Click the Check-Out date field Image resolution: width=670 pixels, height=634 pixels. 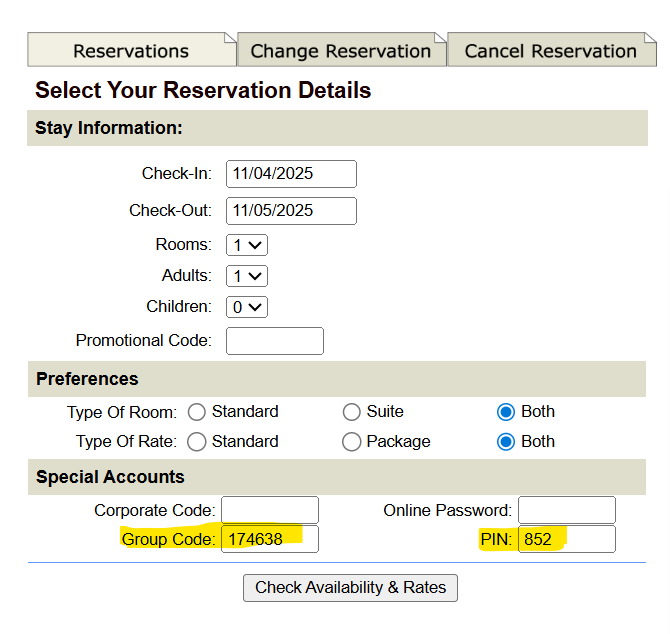[291, 211]
